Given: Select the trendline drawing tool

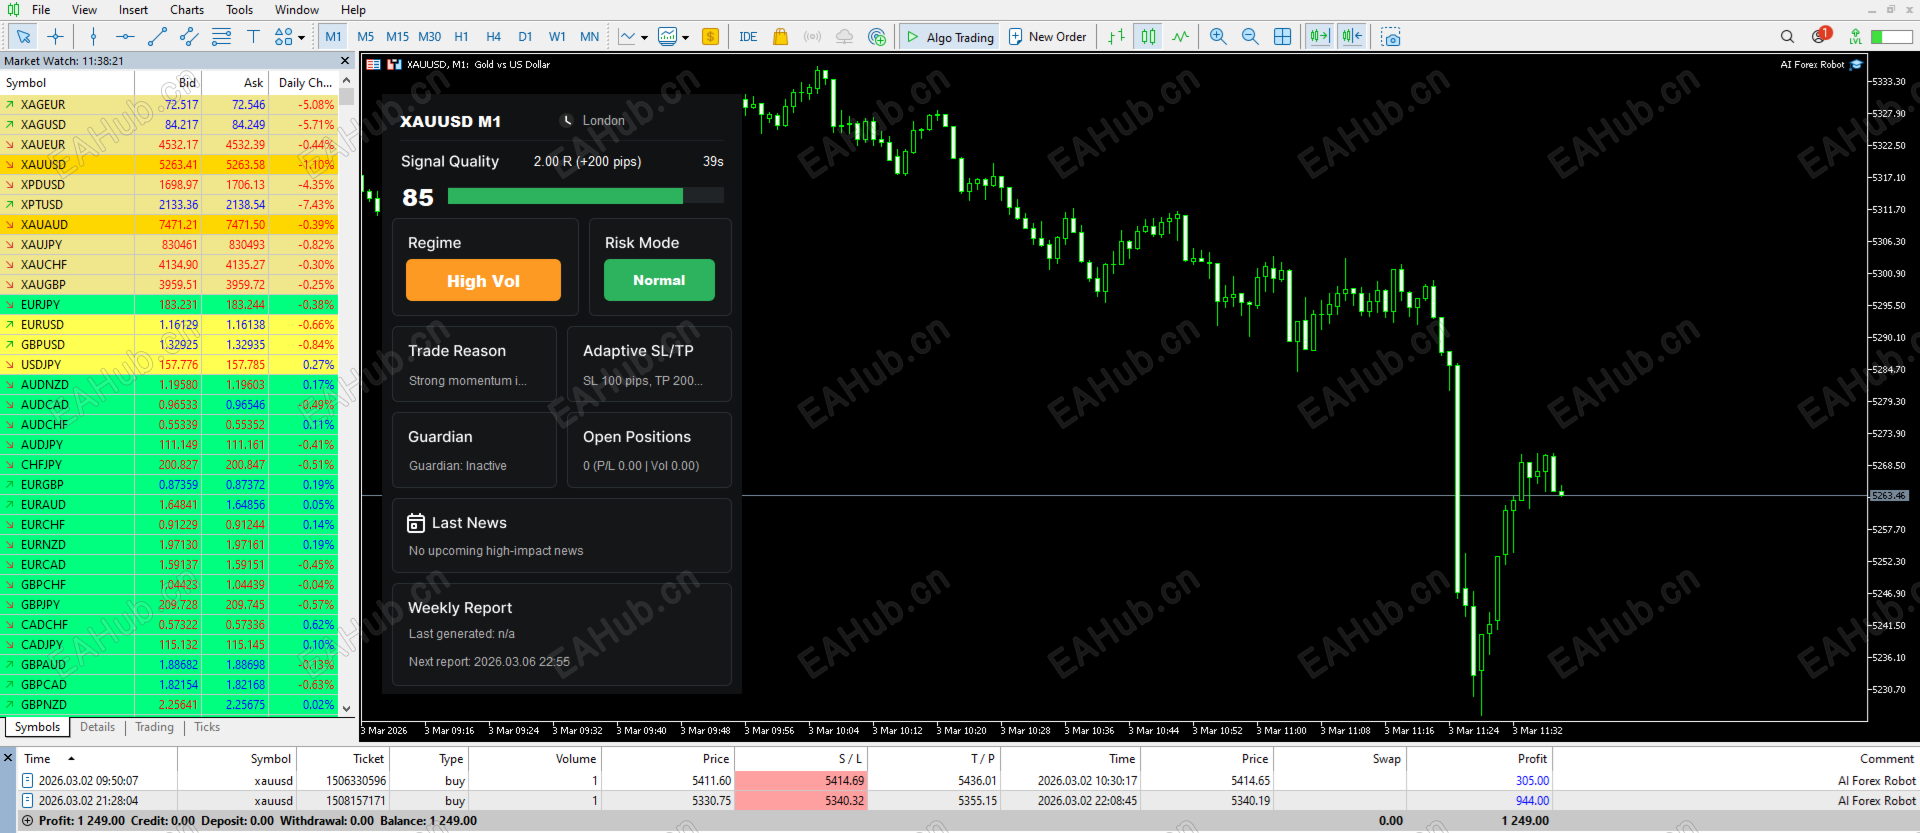Looking at the screenshot, I should 157,37.
